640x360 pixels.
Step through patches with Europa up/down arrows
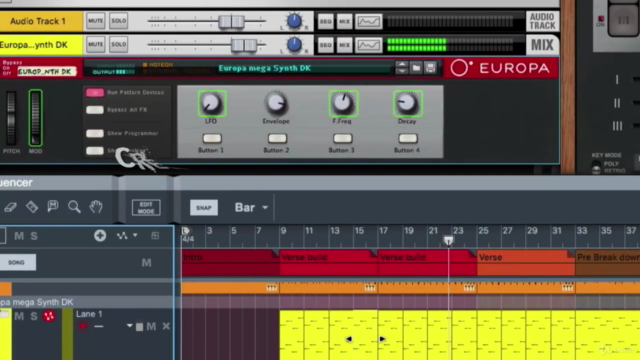[x=402, y=68]
